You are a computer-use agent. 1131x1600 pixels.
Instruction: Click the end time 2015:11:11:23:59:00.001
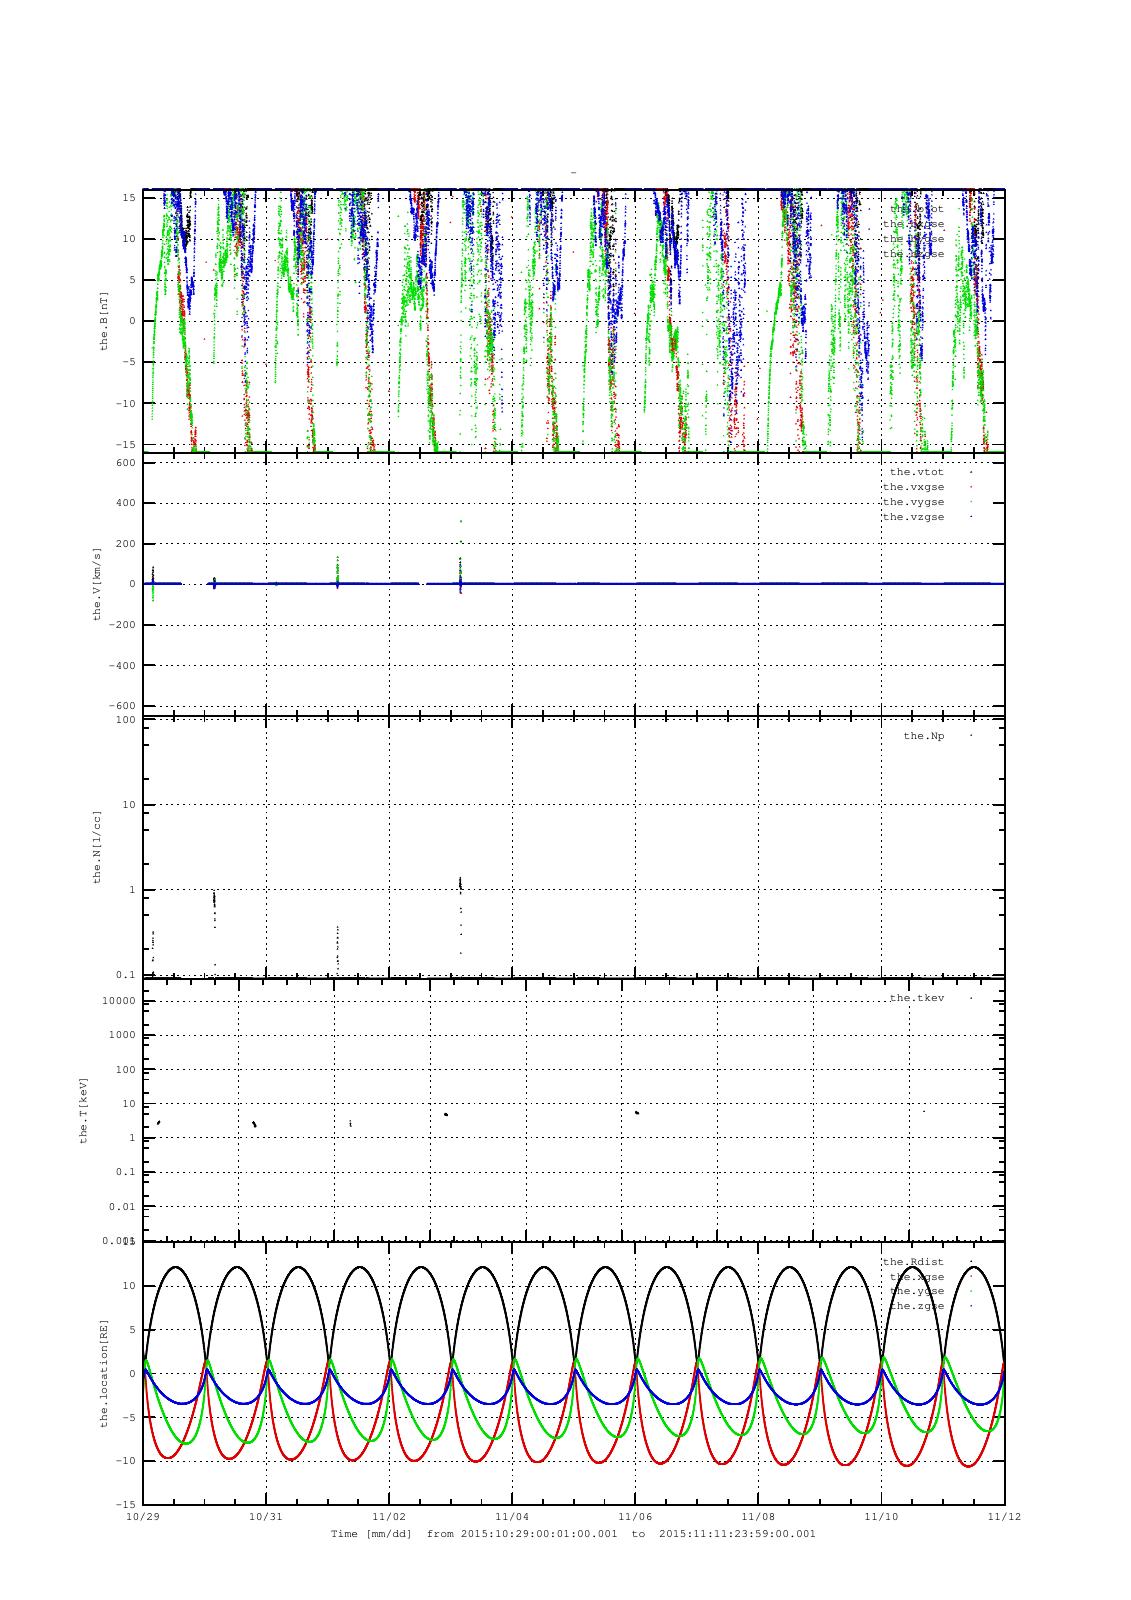click(x=738, y=1533)
